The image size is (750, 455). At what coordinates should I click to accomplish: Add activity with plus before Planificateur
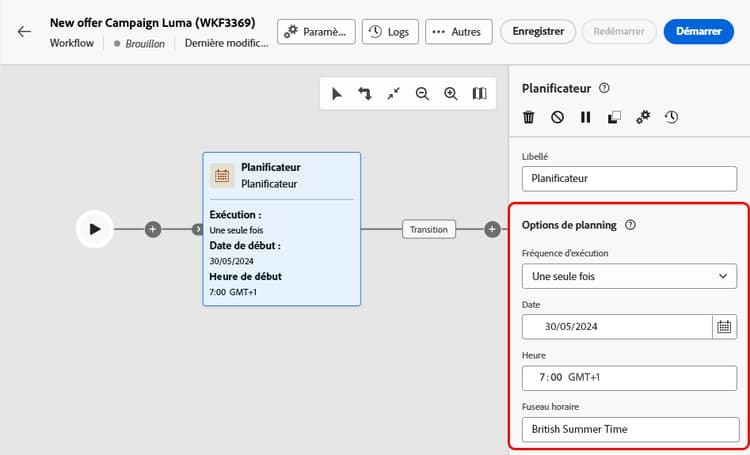click(153, 229)
